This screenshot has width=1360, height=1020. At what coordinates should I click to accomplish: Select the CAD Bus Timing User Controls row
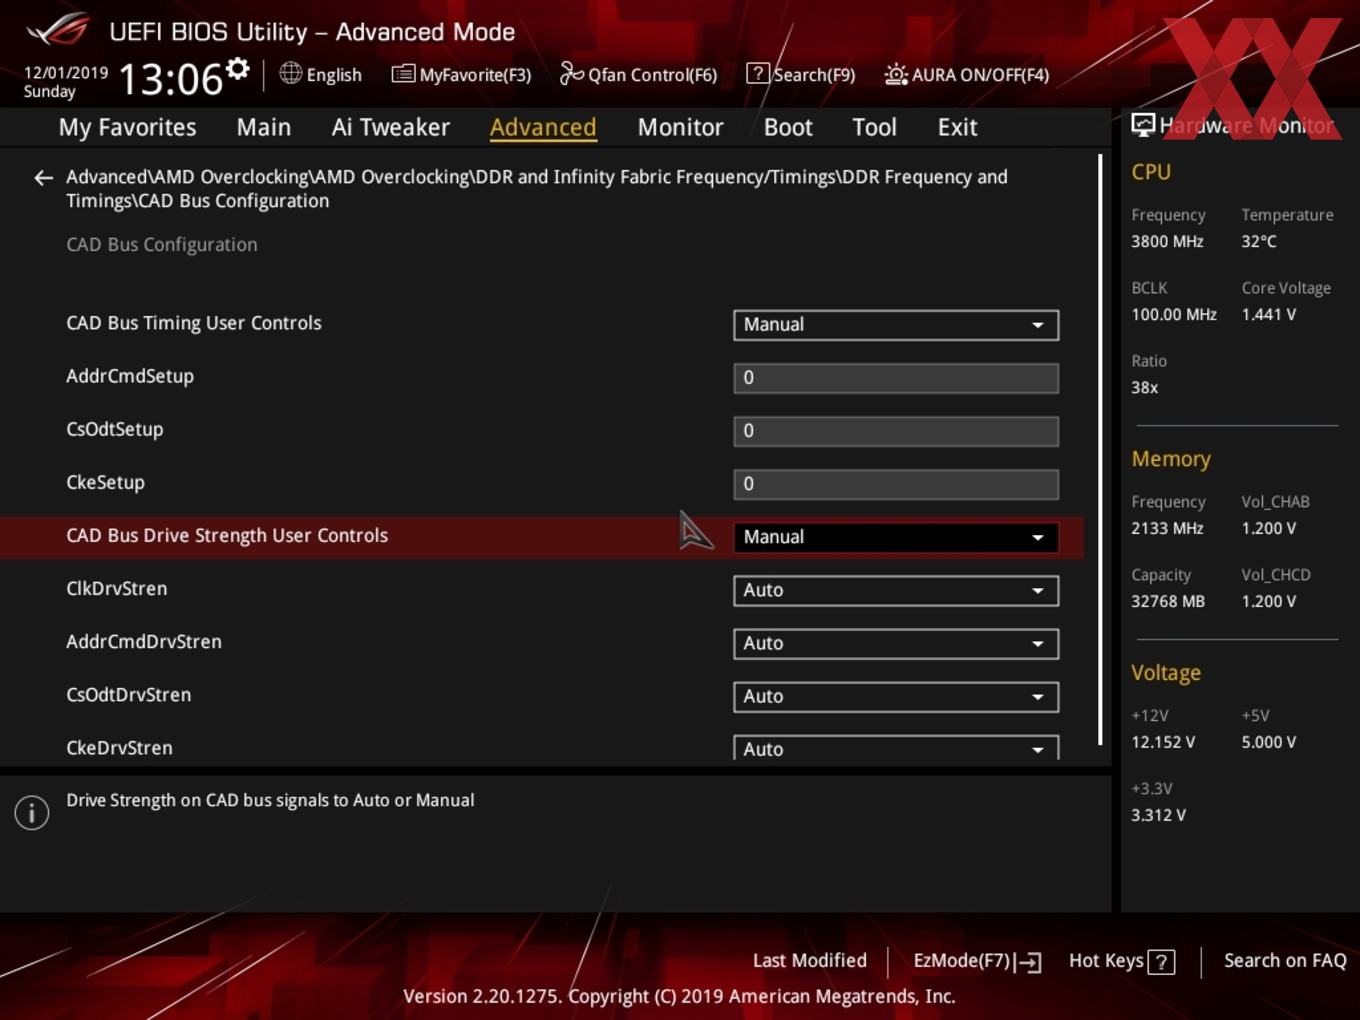[x=541, y=324]
